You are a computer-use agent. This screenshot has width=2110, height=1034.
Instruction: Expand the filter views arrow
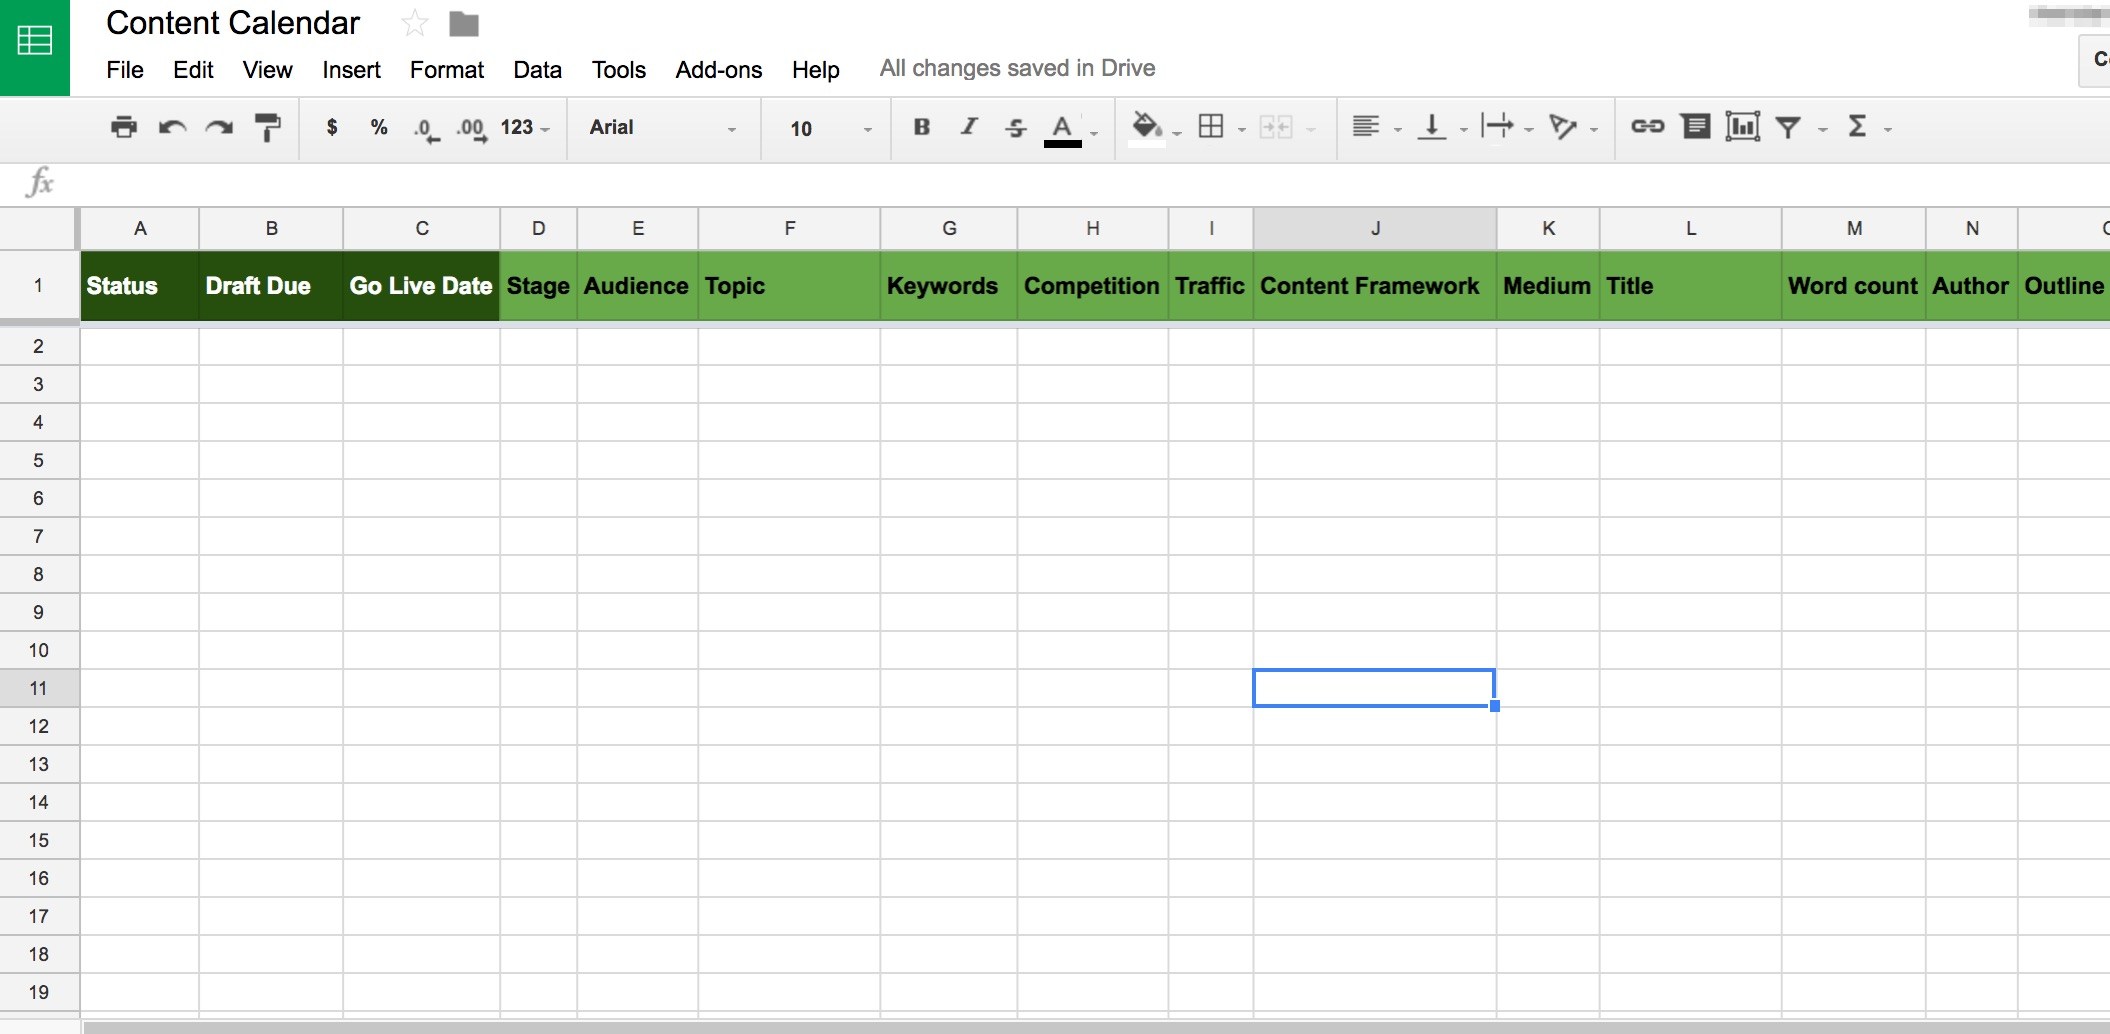pos(1823,129)
